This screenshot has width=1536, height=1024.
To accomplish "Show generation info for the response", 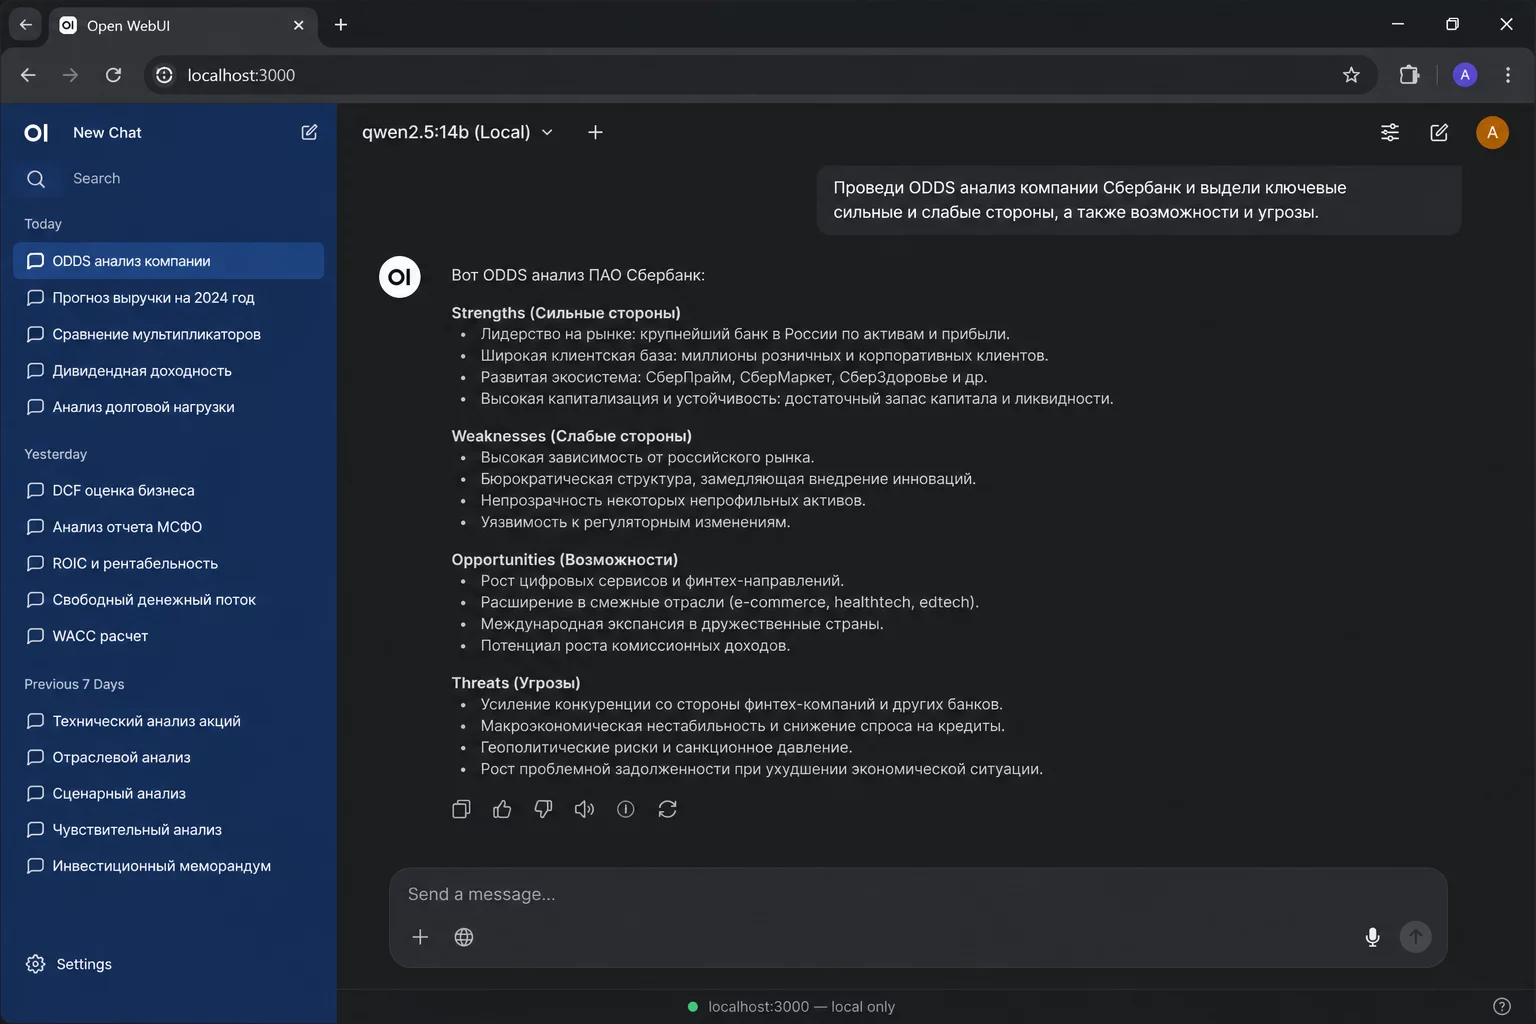I will [x=626, y=809].
